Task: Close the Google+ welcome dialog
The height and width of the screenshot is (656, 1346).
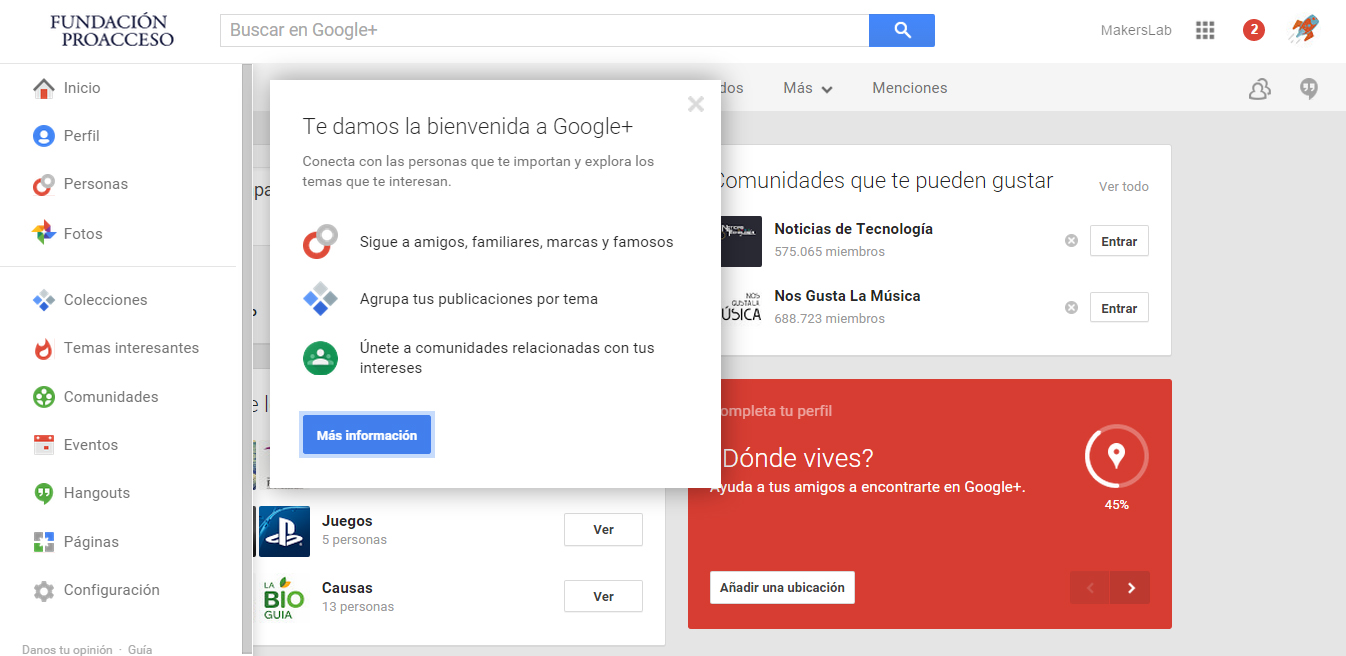Action: 696,104
